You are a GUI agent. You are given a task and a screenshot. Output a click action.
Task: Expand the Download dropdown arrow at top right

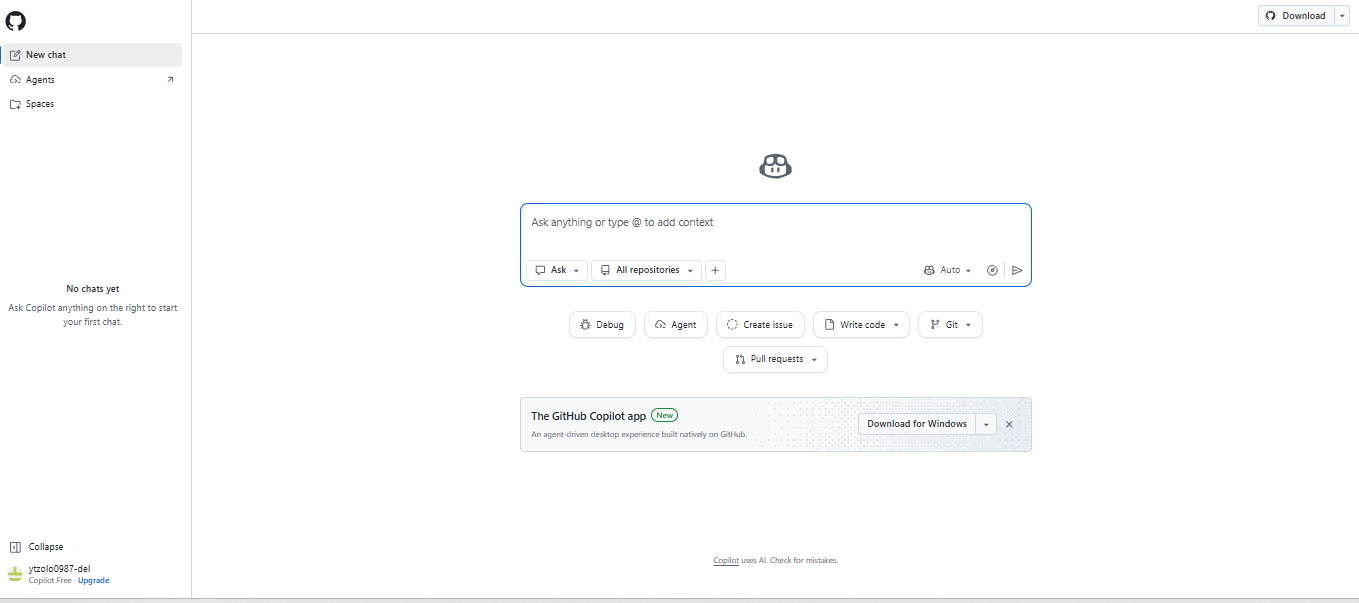1342,15
